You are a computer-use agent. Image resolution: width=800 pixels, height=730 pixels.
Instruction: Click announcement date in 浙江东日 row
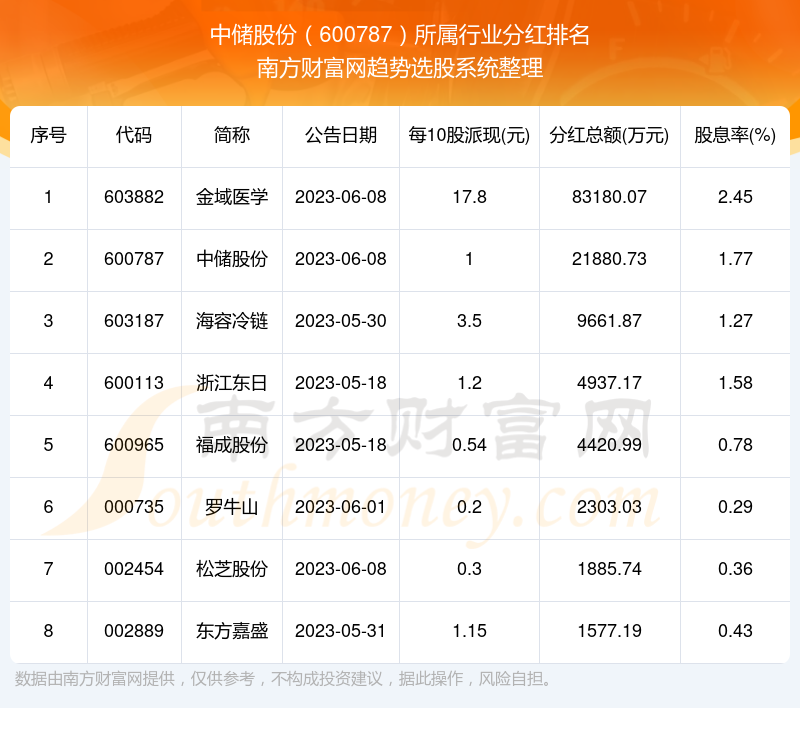pos(341,383)
